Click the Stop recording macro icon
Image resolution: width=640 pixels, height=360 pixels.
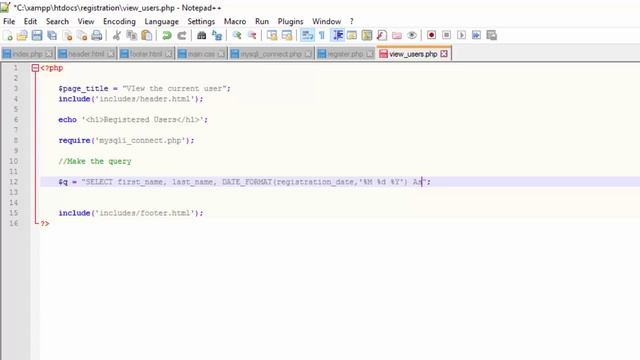pyautogui.click(x=446, y=36)
